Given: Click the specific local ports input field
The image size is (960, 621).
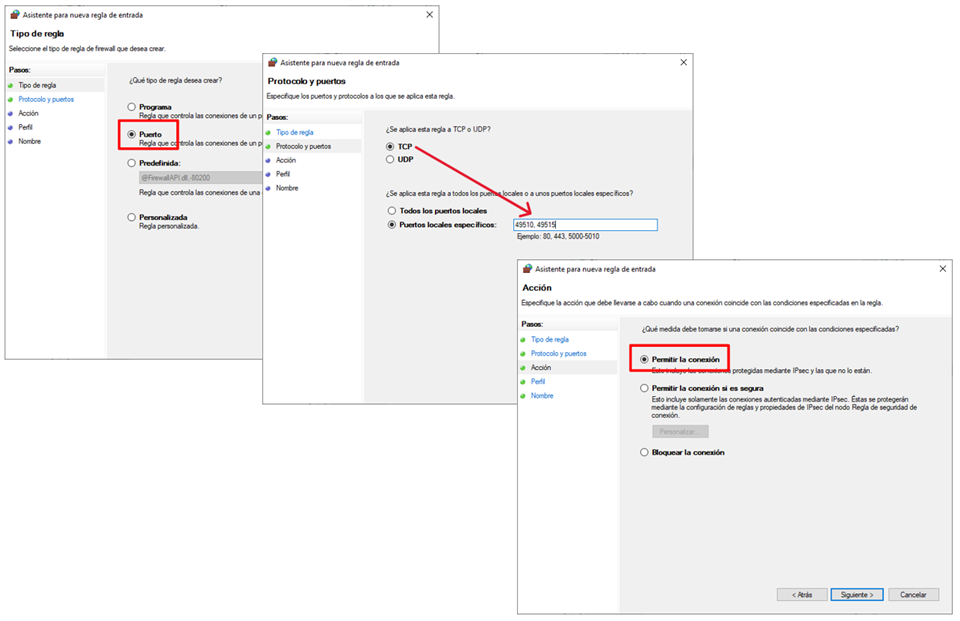Looking at the screenshot, I should pos(584,225).
